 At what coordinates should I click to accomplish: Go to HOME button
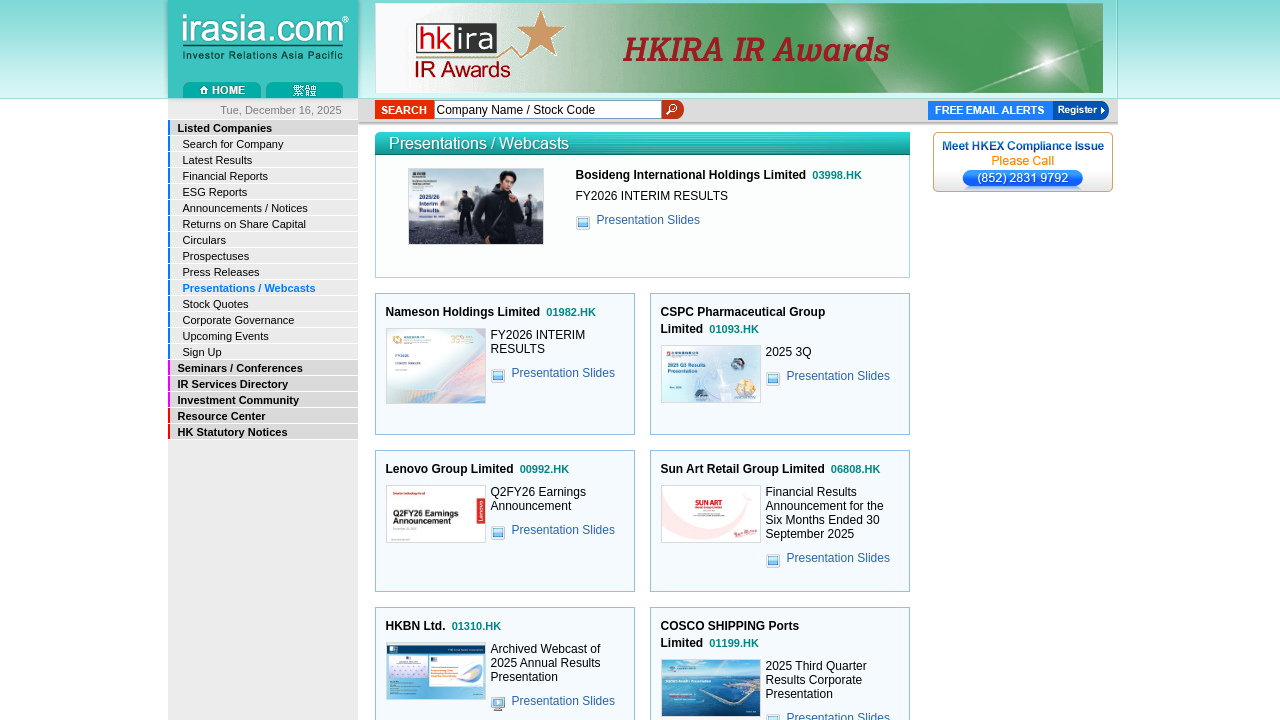222,90
